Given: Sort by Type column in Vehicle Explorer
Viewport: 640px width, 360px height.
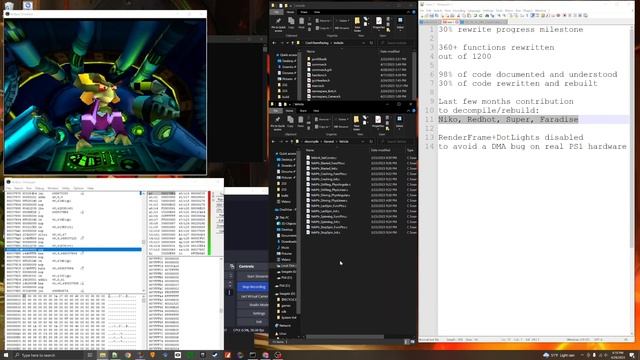Looking at the screenshot, I should 410,150.
